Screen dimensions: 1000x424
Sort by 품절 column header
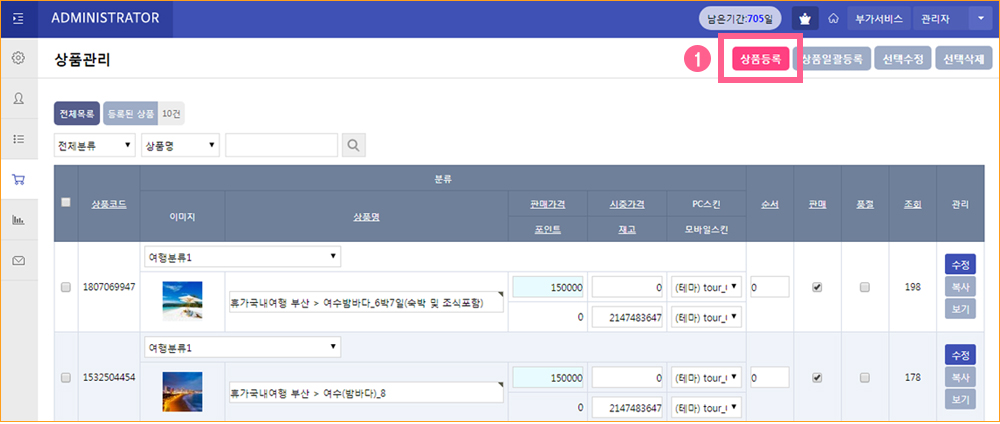pyautogui.click(x=864, y=204)
